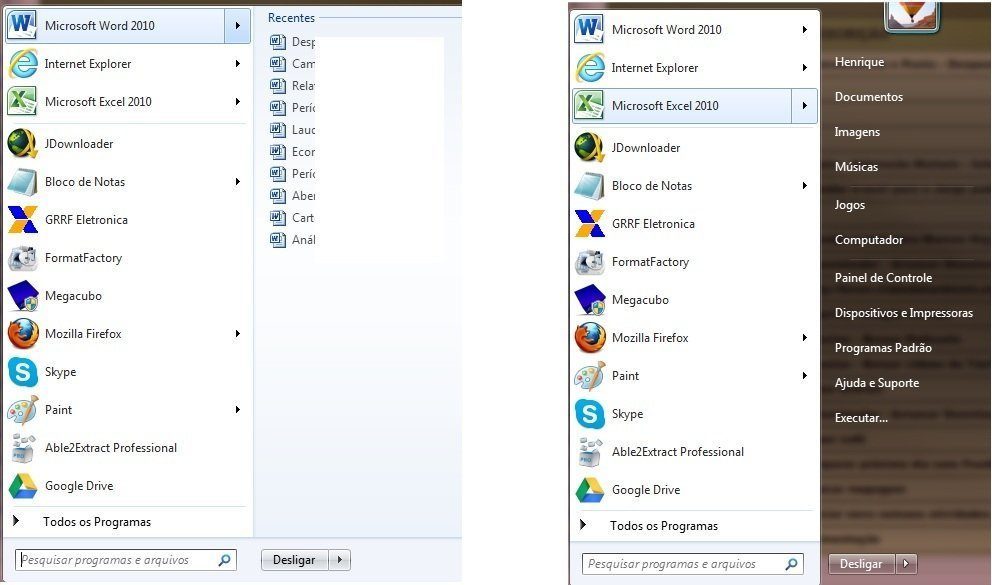Open Ajuda e Suporte
The width and height of the screenshot is (992, 585).
click(x=877, y=383)
